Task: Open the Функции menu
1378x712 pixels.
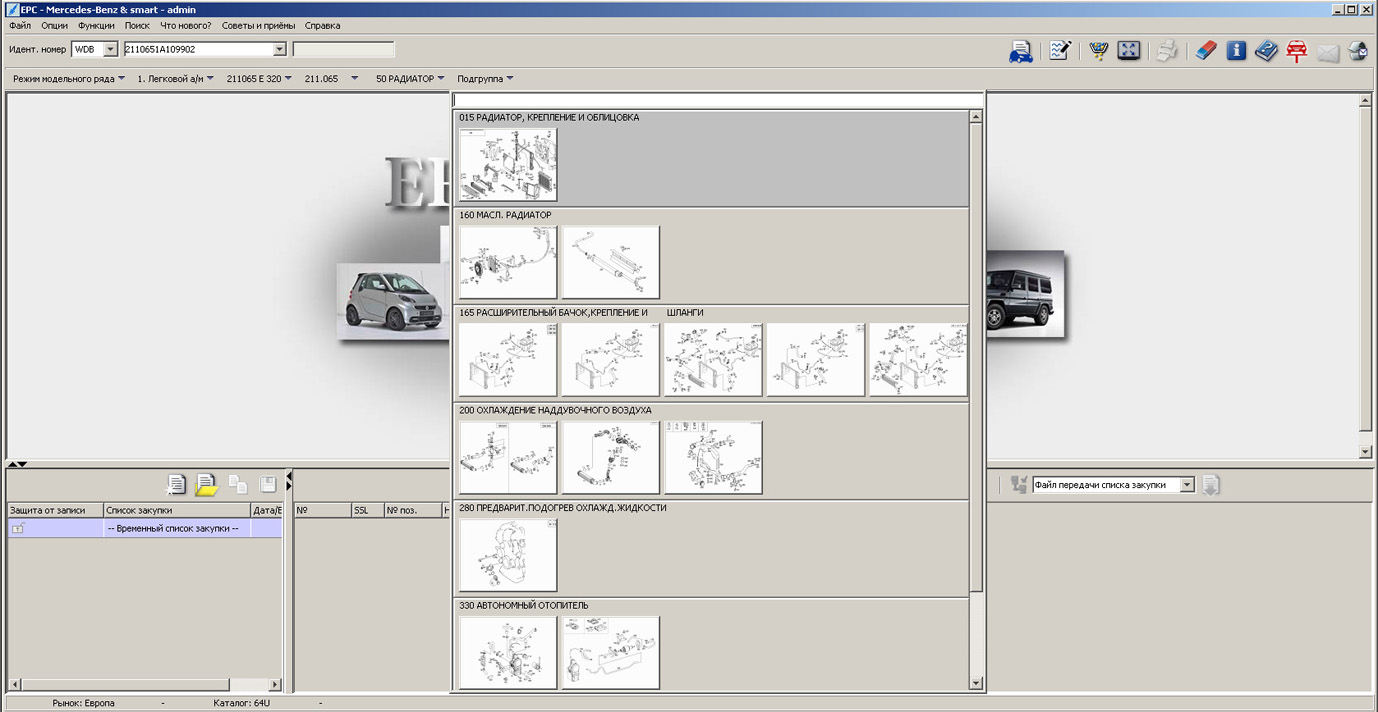Action: point(96,25)
